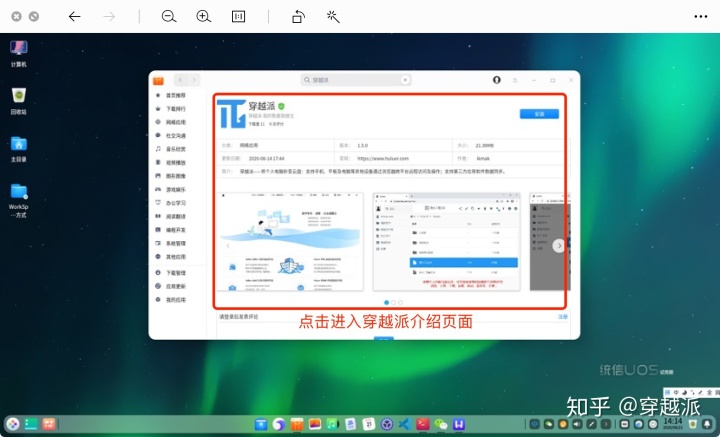
Task: Open WeChat from the dock
Action: click(x=441, y=424)
